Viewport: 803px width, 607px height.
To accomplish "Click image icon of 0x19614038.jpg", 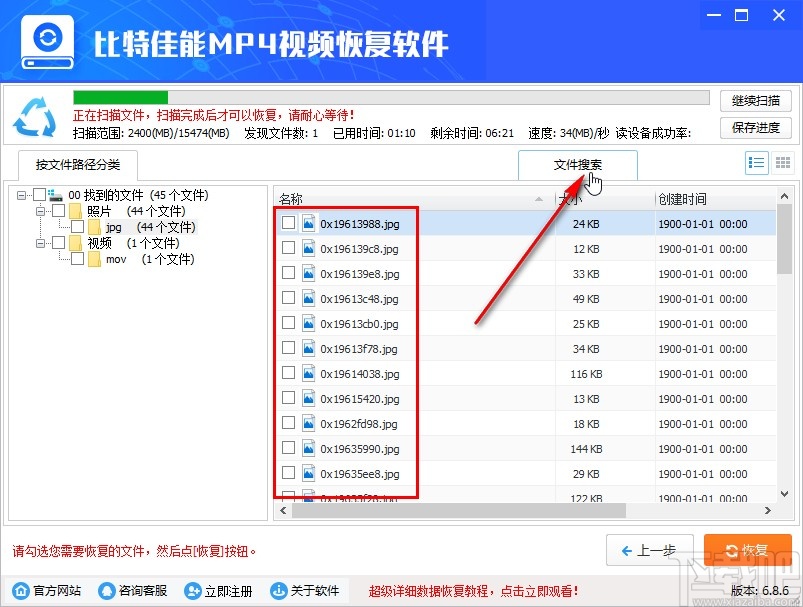I will (x=308, y=373).
